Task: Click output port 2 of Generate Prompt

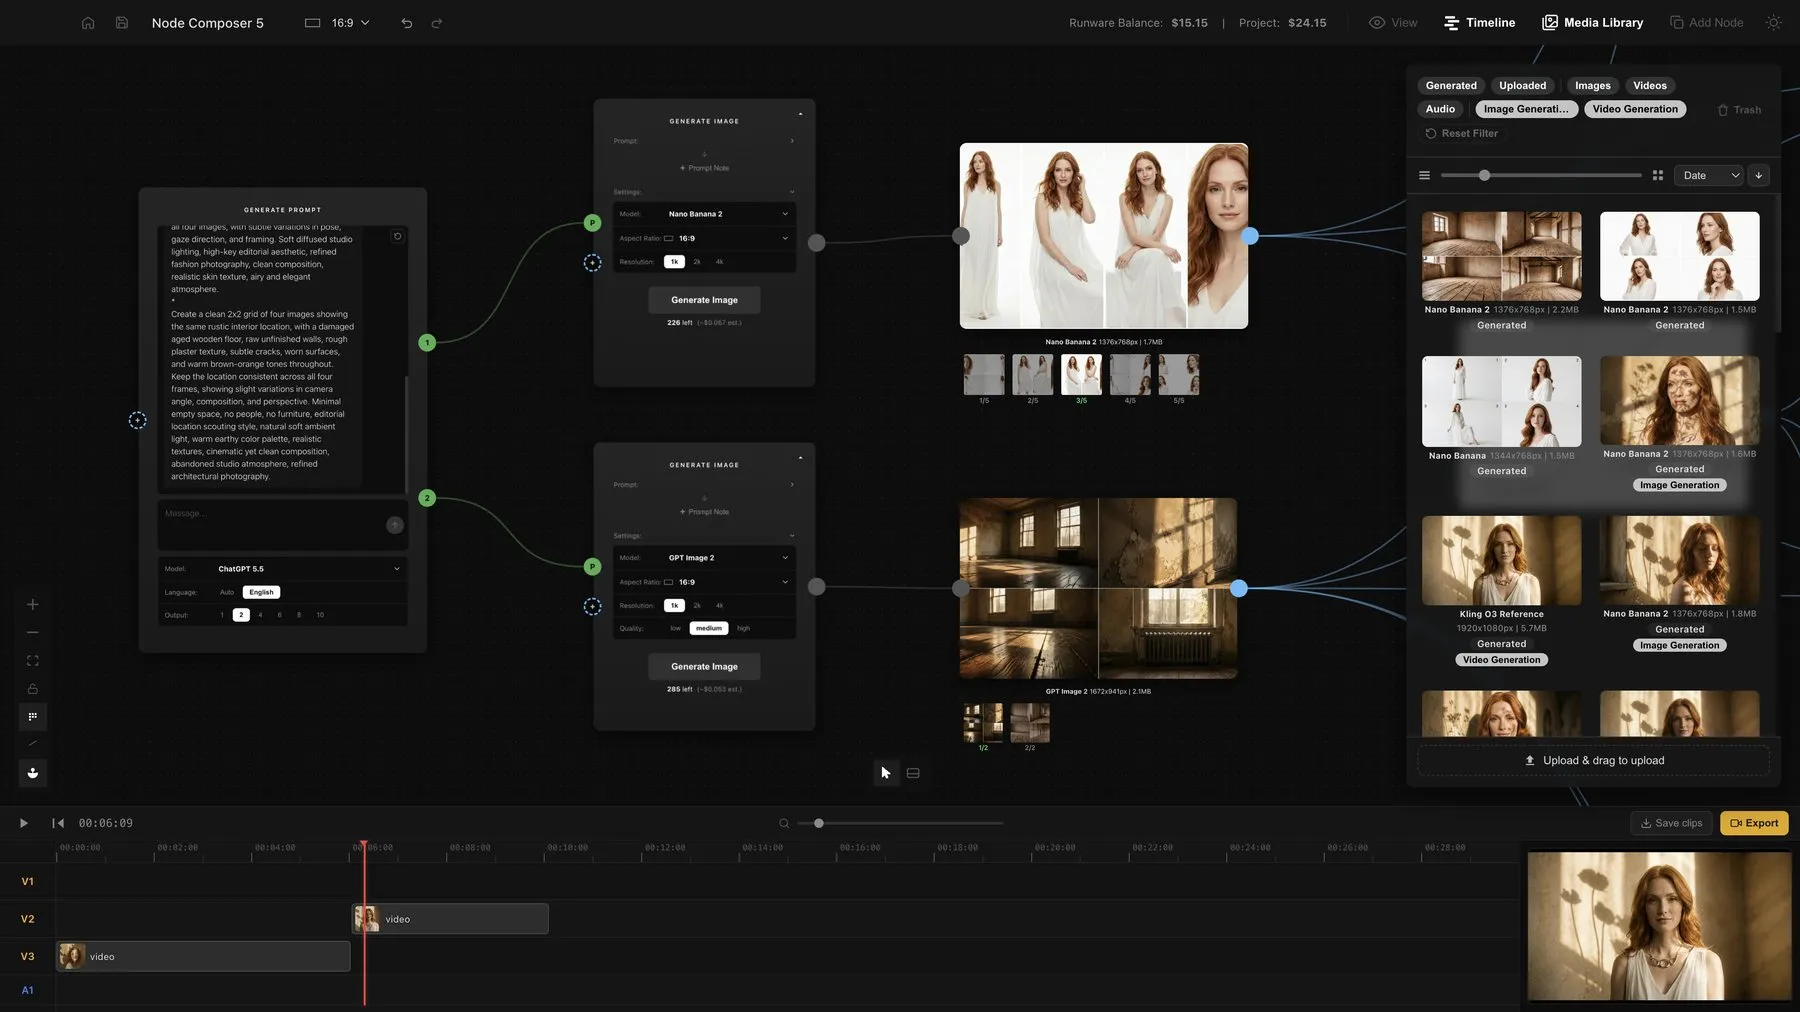Action: 427,497
